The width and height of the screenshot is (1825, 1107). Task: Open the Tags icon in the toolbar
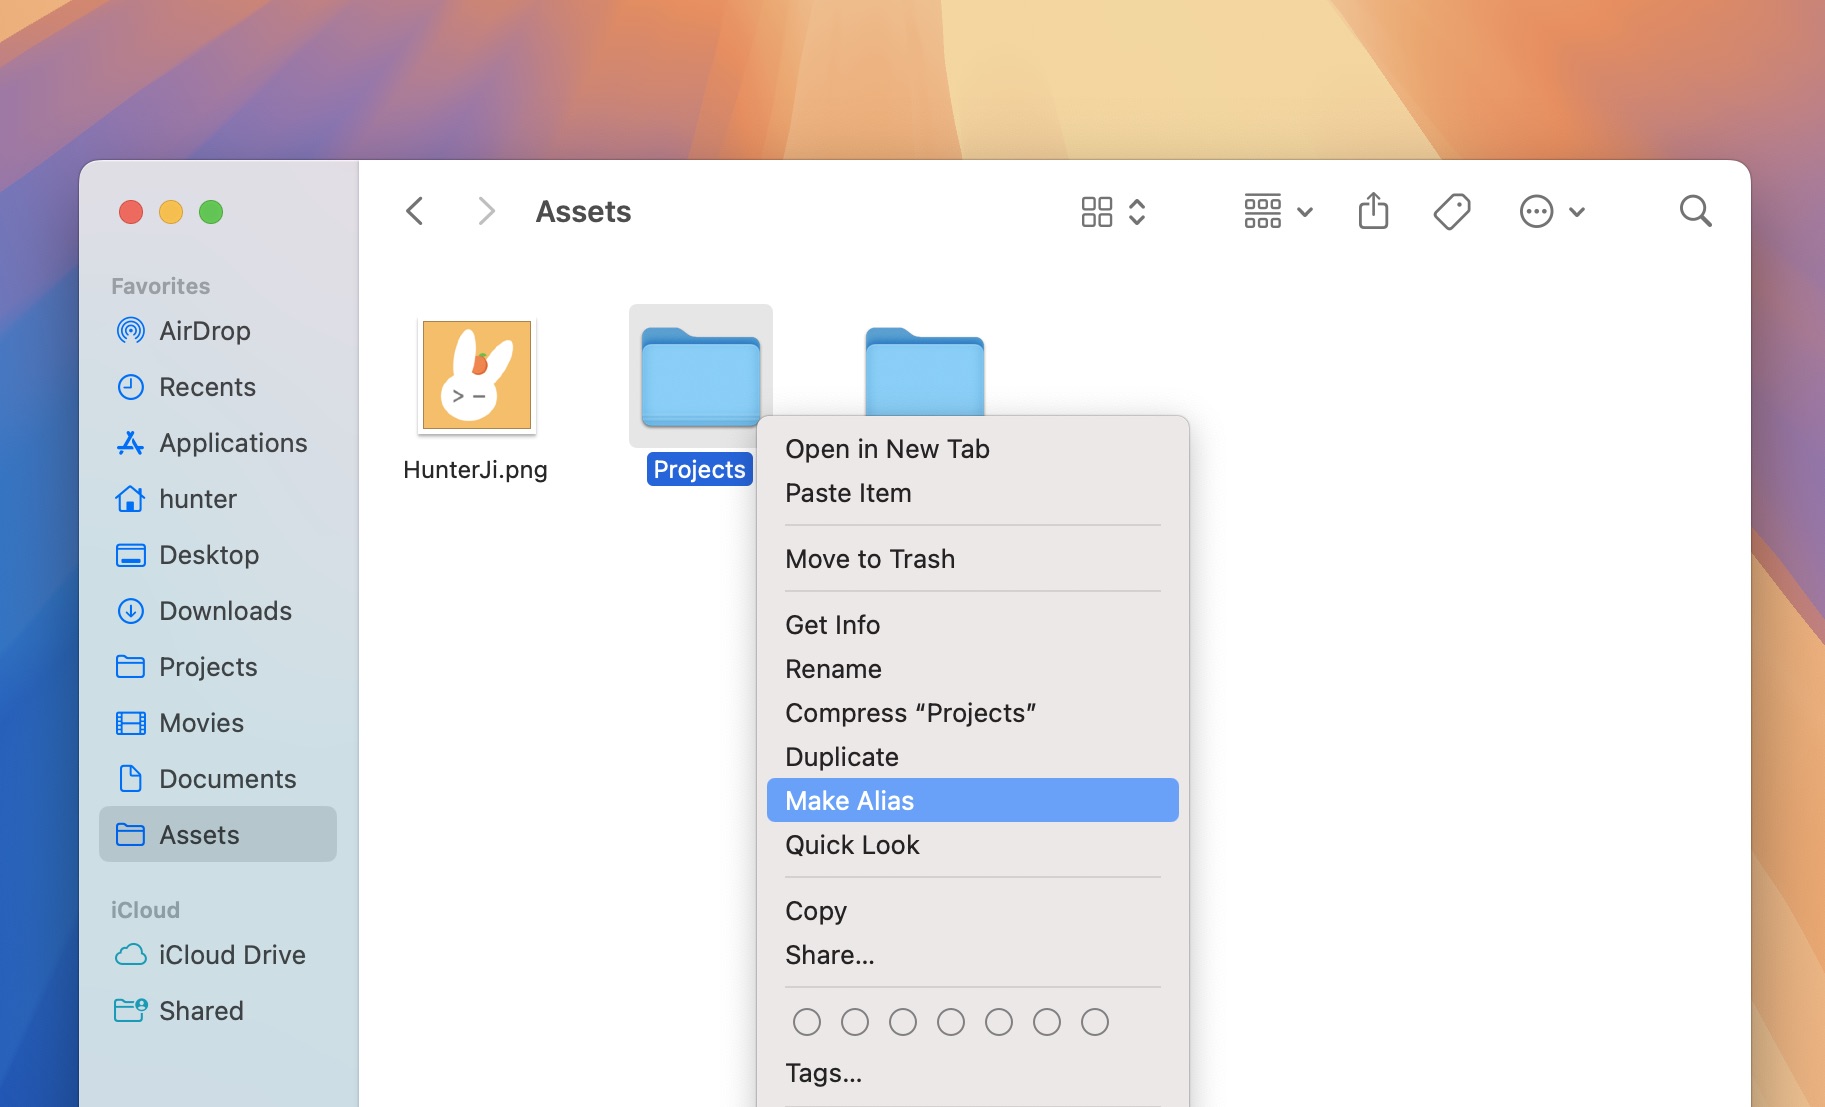(1452, 211)
